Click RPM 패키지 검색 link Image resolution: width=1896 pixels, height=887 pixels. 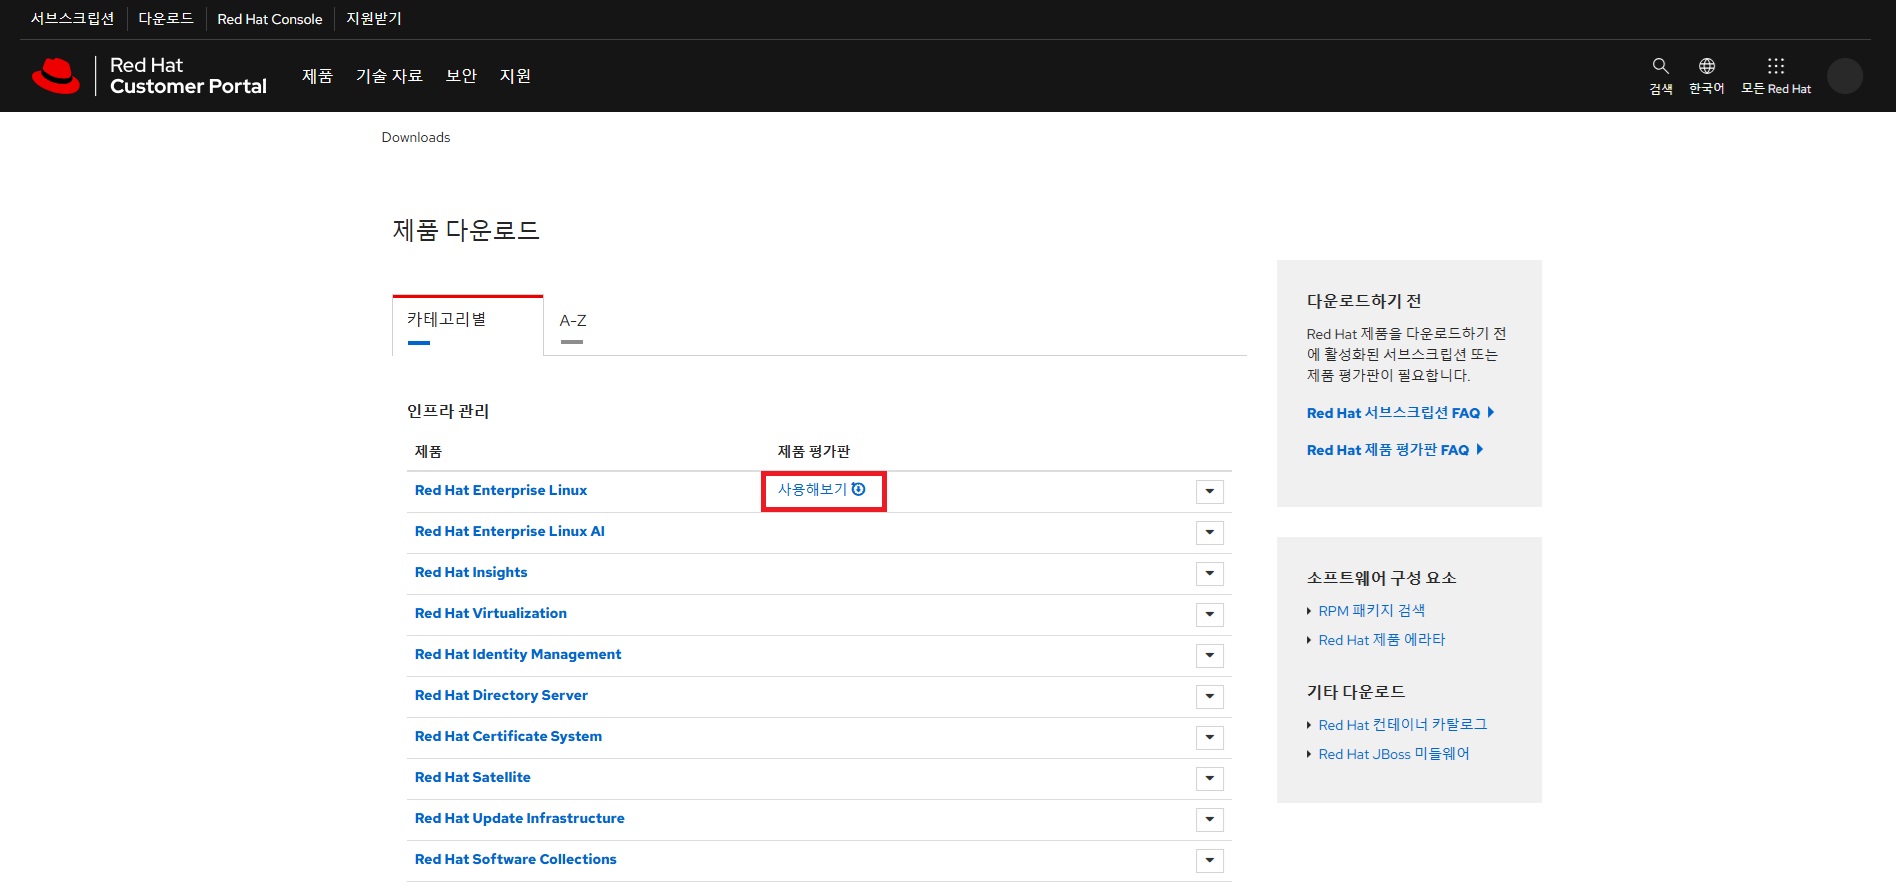pyautogui.click(x=1372, y=611)
